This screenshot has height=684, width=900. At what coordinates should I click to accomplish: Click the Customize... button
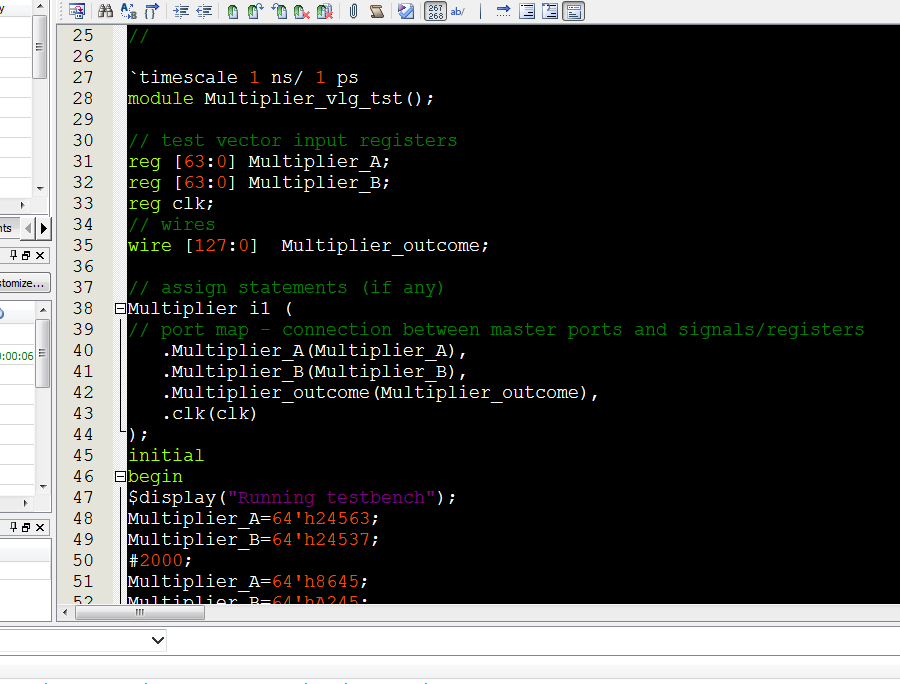pos(25,283)
